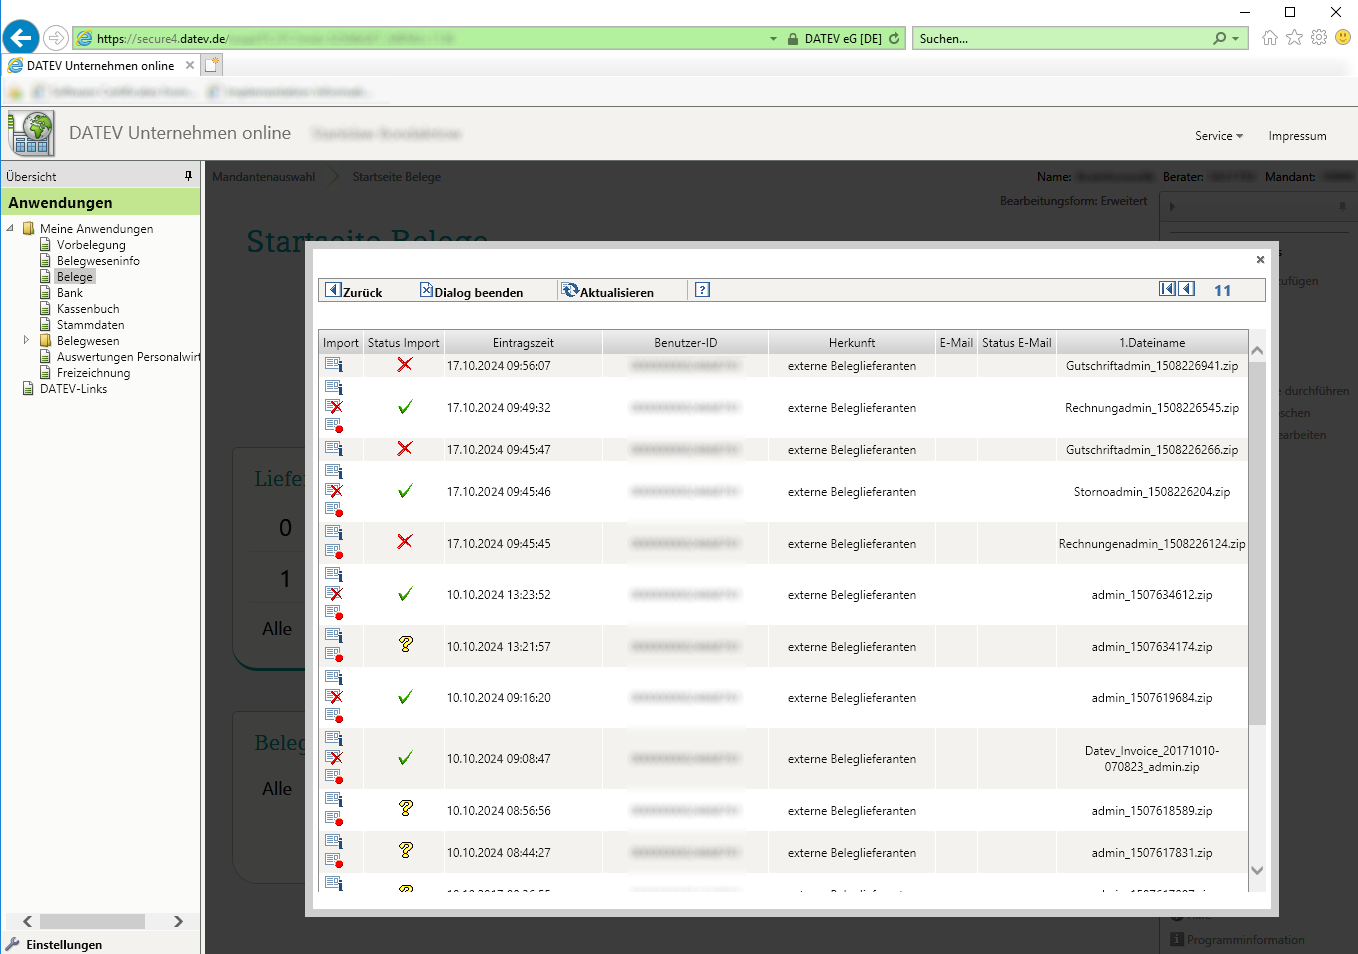Pin the Übersicht sidebar panel

click(188, 176)
